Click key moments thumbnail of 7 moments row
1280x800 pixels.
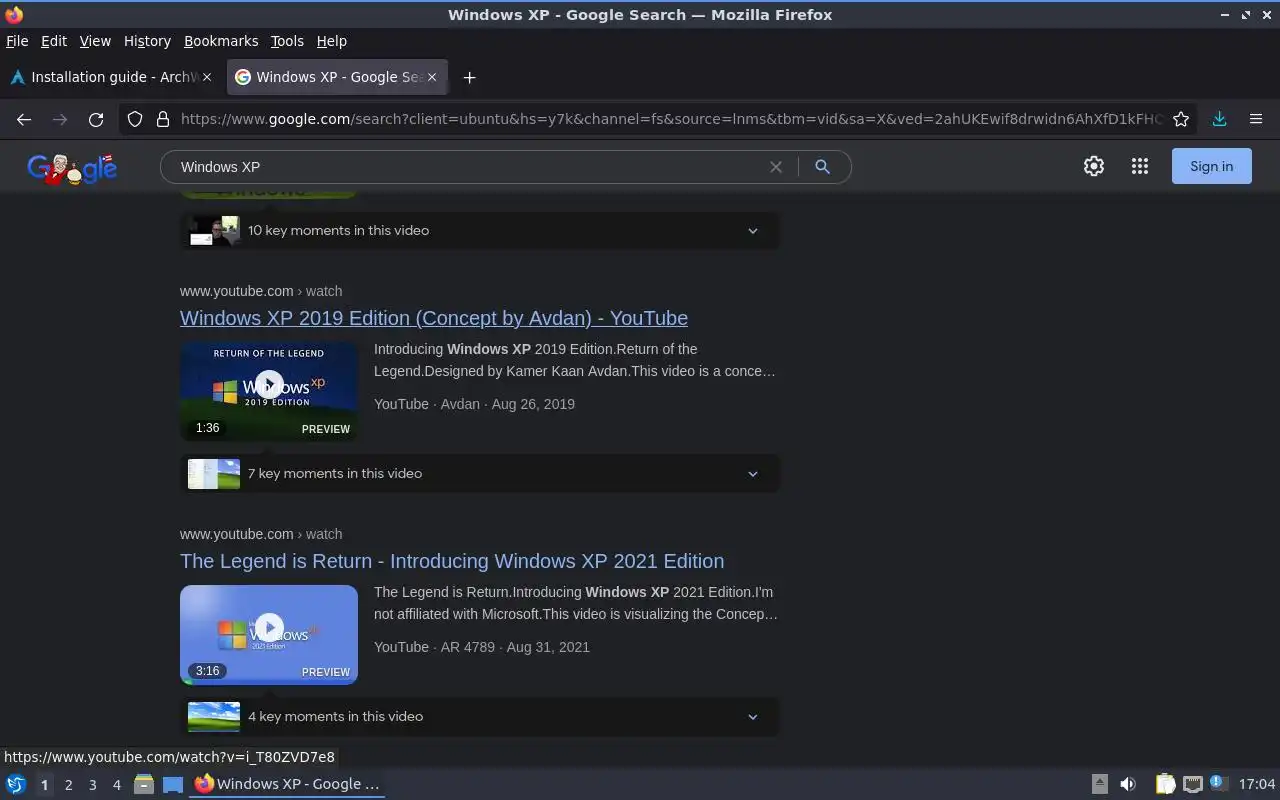pos(214,474)
